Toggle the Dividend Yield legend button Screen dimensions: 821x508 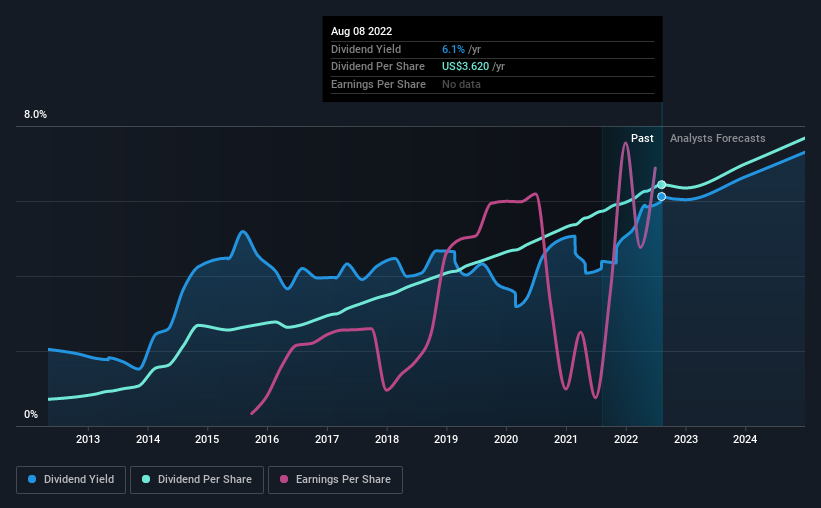(71, 479)
